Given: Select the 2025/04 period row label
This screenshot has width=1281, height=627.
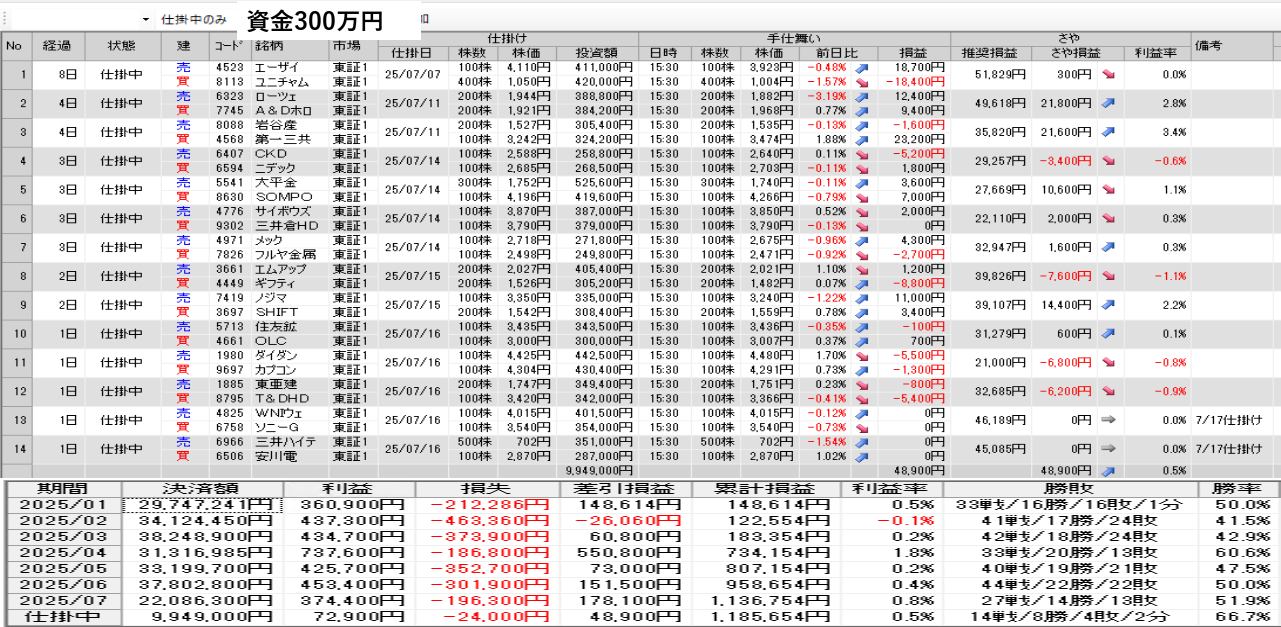Looking at the screenshot, I should tap(64, 553).
